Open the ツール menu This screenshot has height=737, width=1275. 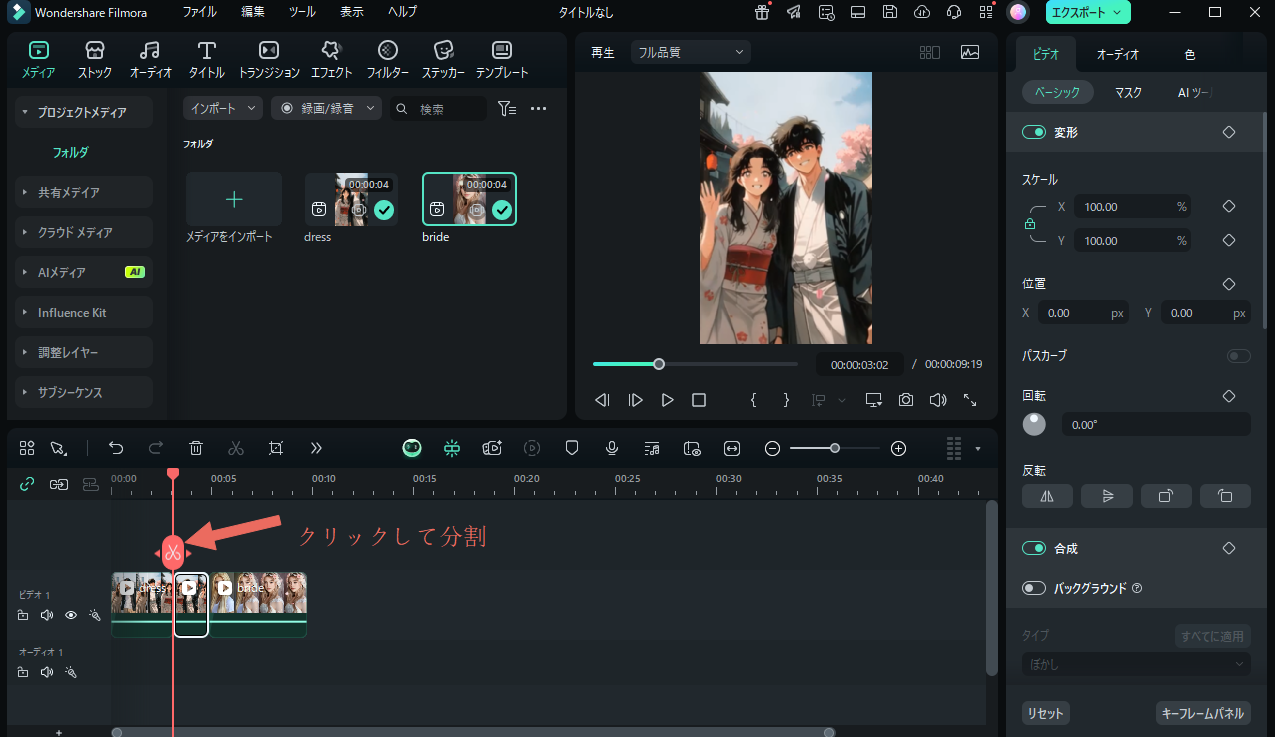pyautogui.click(x=302, y=12)
